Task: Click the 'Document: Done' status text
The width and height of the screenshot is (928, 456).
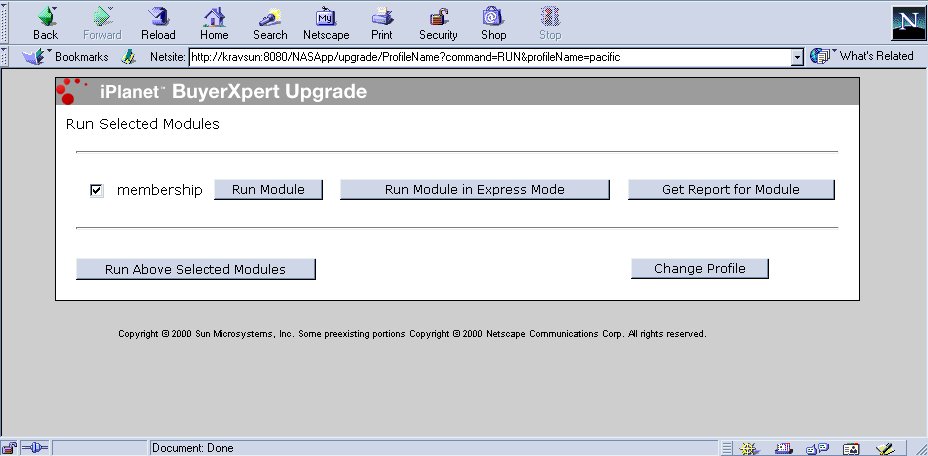Action: pos(193,448)
